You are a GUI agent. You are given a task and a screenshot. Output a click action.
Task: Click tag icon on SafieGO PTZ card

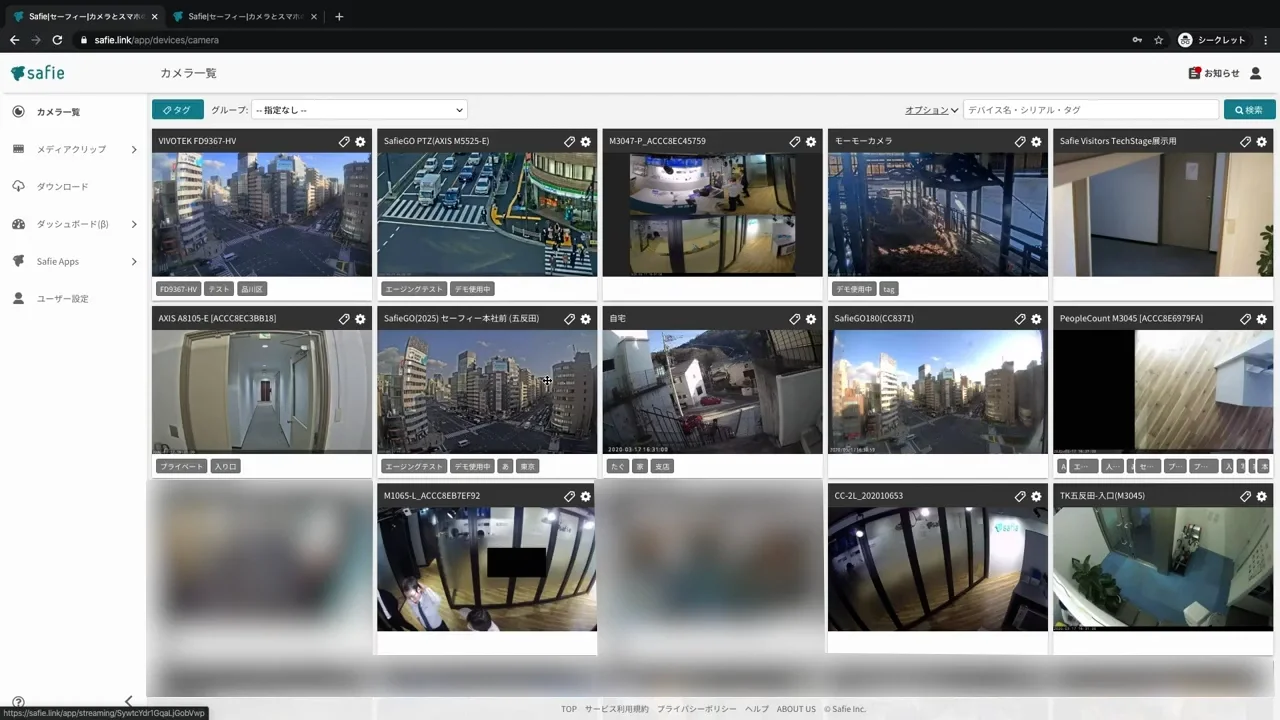(x=569, y=142)
